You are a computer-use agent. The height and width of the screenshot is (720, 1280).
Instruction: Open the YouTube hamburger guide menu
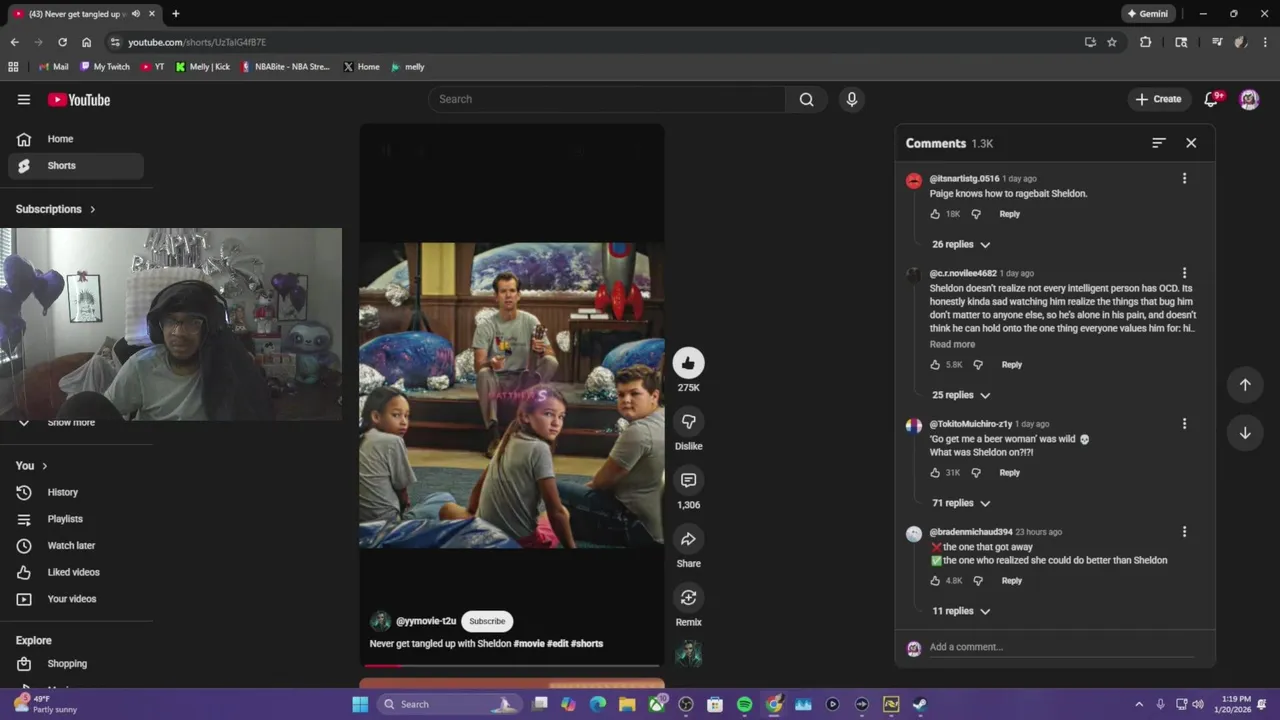(24, 99)
